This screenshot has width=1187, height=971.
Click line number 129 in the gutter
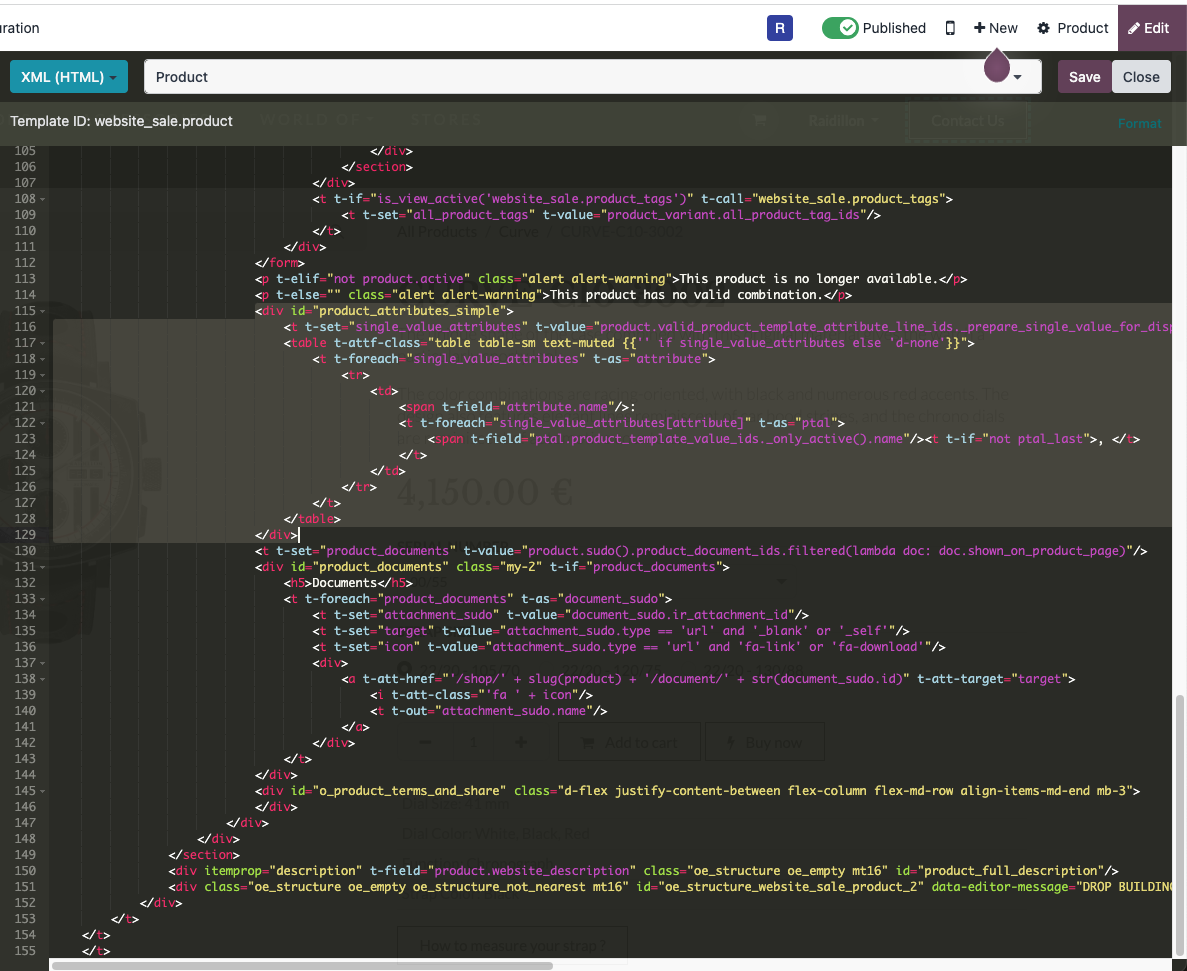point(25,534)
